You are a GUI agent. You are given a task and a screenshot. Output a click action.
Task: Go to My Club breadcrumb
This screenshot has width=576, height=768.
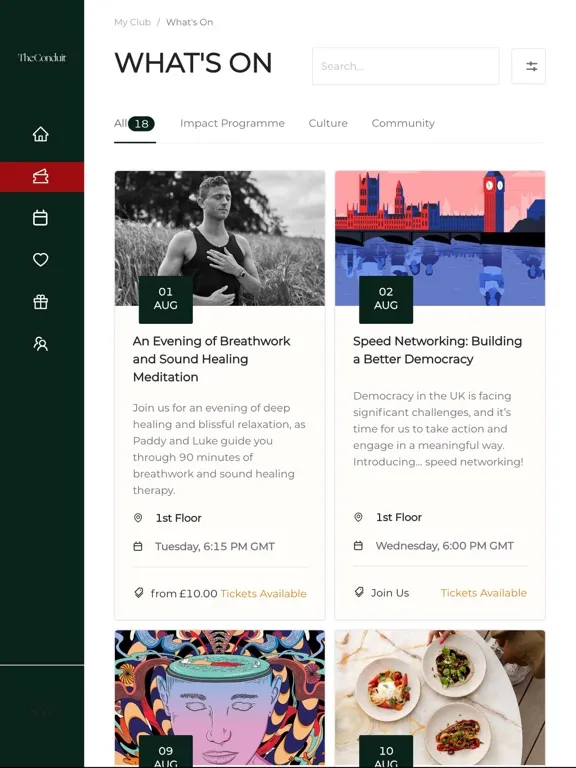point(132,22)
